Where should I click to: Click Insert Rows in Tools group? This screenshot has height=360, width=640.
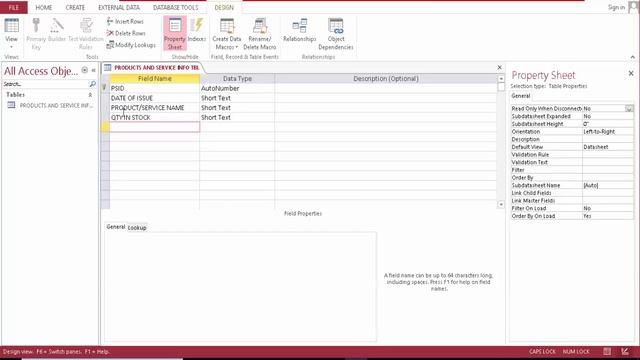point(125,21)
